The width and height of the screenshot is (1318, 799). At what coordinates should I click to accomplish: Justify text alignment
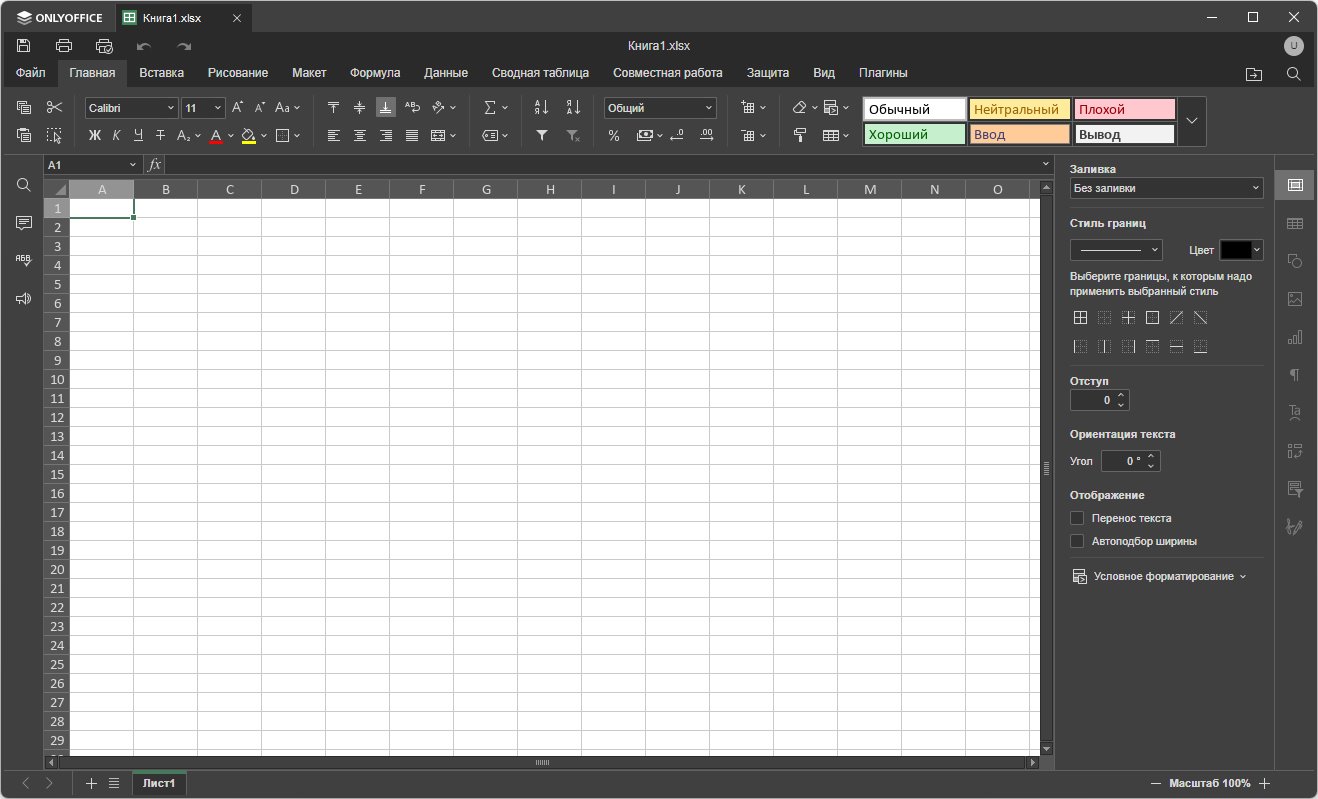tap(412, 135)
